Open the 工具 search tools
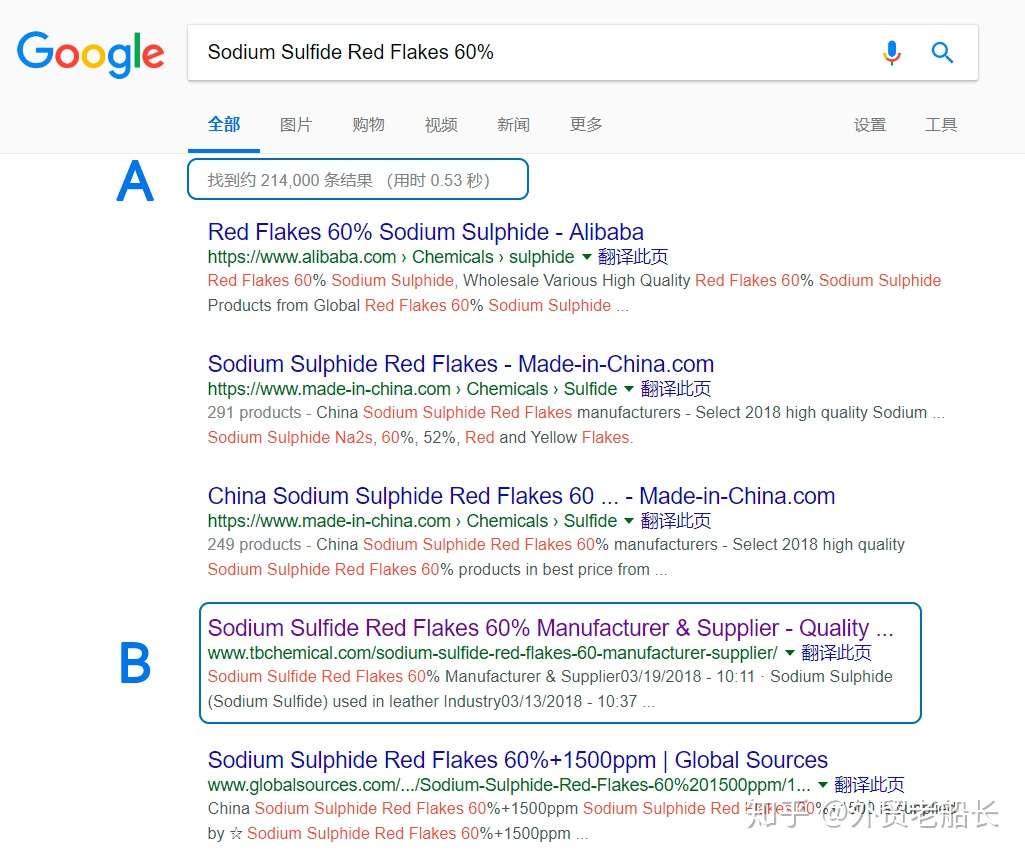 pyautogui.click(x=941, y=125)
